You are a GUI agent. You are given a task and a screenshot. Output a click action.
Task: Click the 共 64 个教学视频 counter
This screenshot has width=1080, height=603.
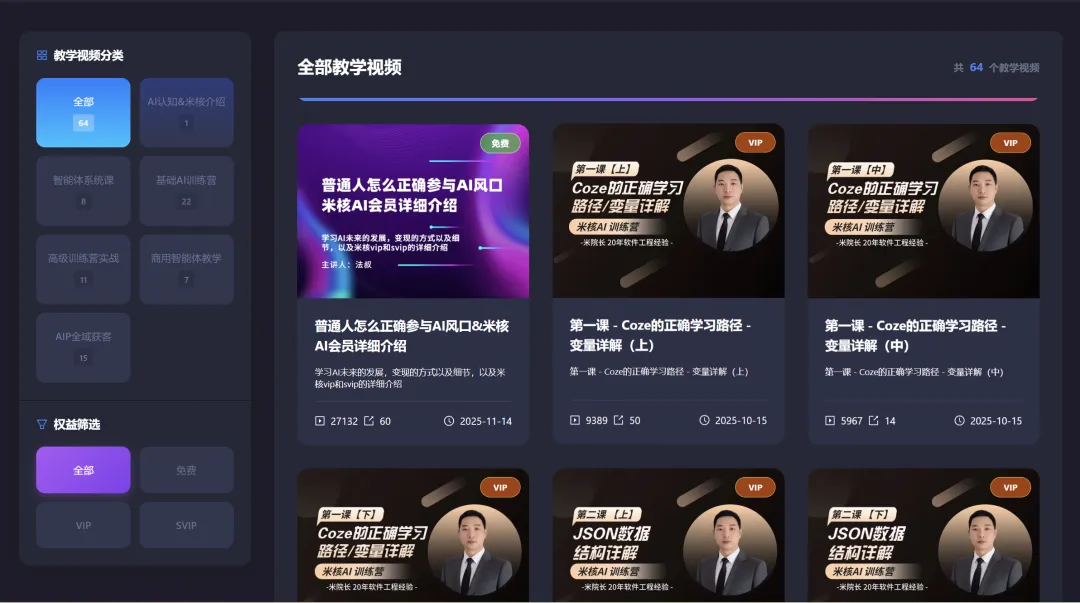(996, 68)
